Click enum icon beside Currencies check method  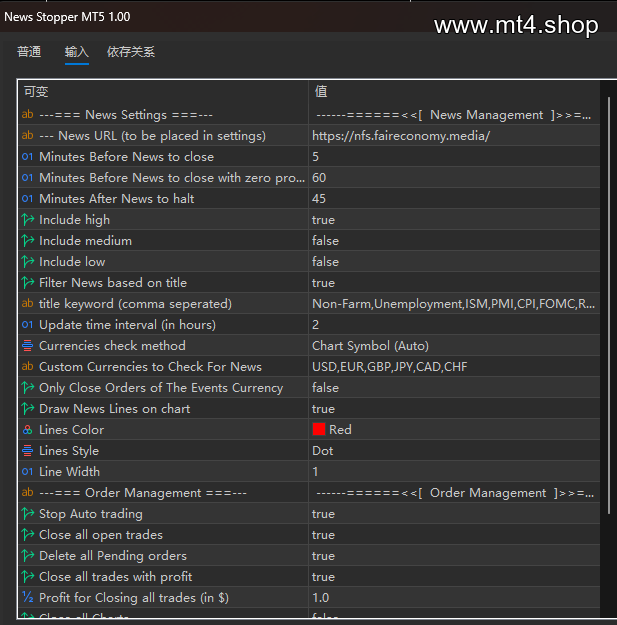[28, 346]
